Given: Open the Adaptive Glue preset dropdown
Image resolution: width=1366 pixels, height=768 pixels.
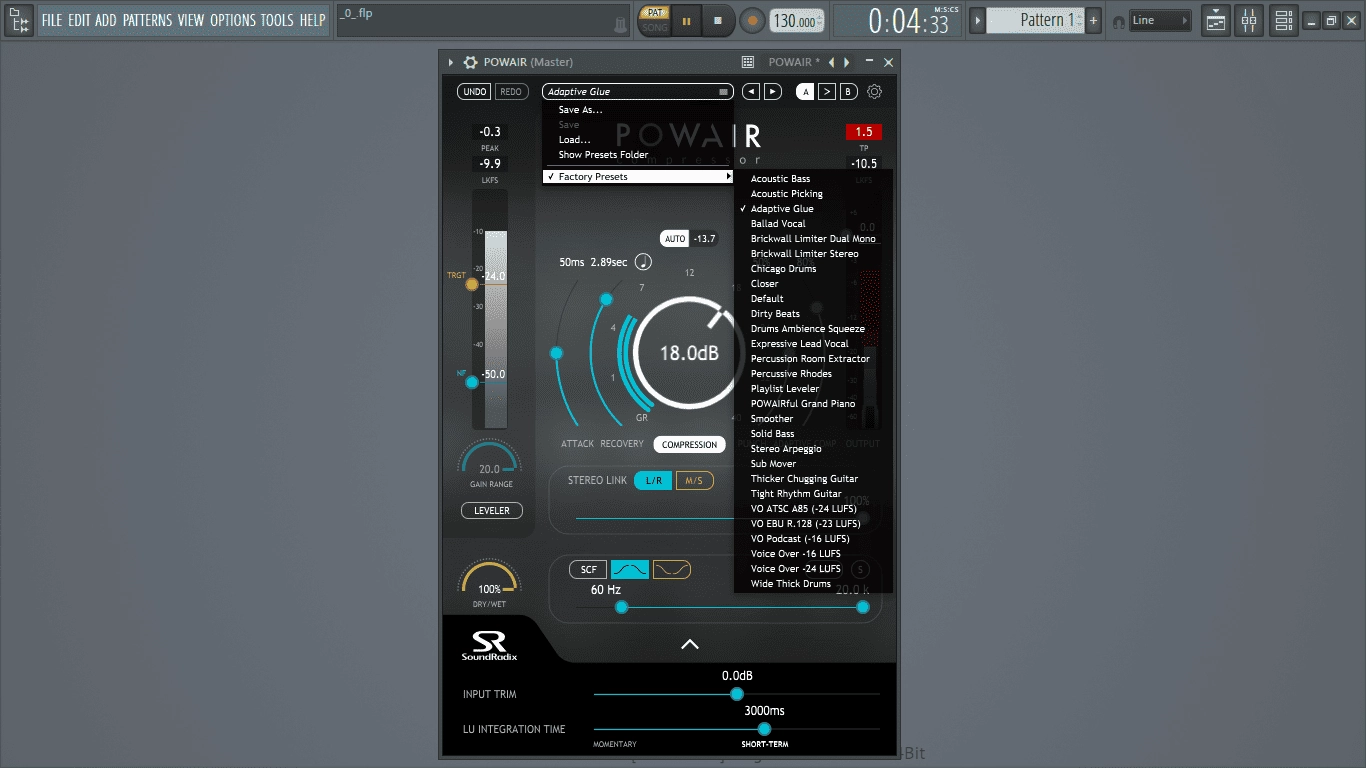Looking at the screenshot, I should [x=638, y=92].
